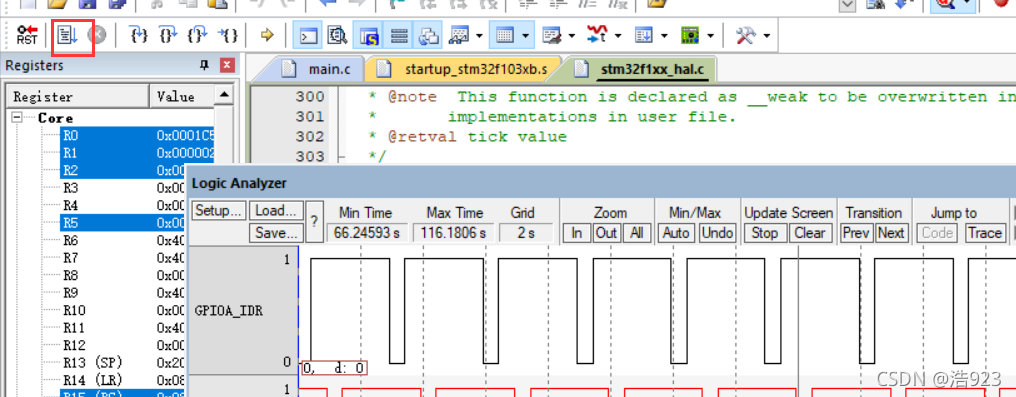Show next statement yellow arrow icon

point(267,35)
